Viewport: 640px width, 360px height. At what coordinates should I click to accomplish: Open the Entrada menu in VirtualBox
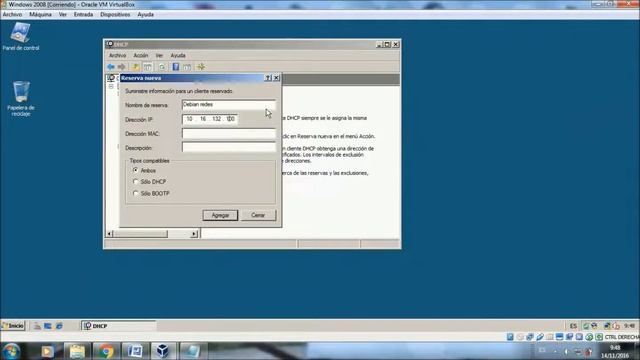(83, 14)
